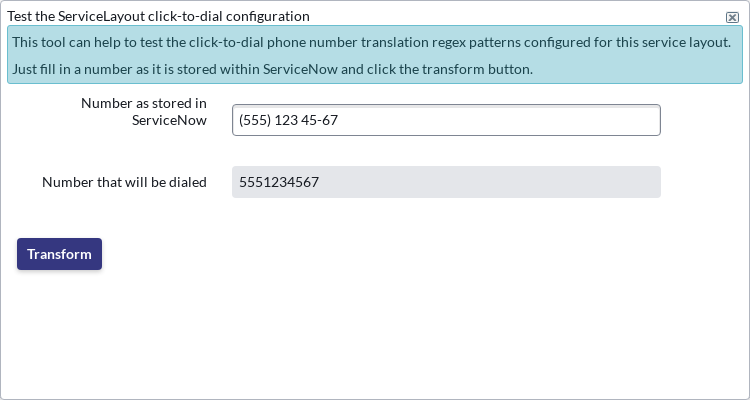Close the click-to-dial test dialog
Viewport: 750px width, 400px height.
[x=732, y=18]
